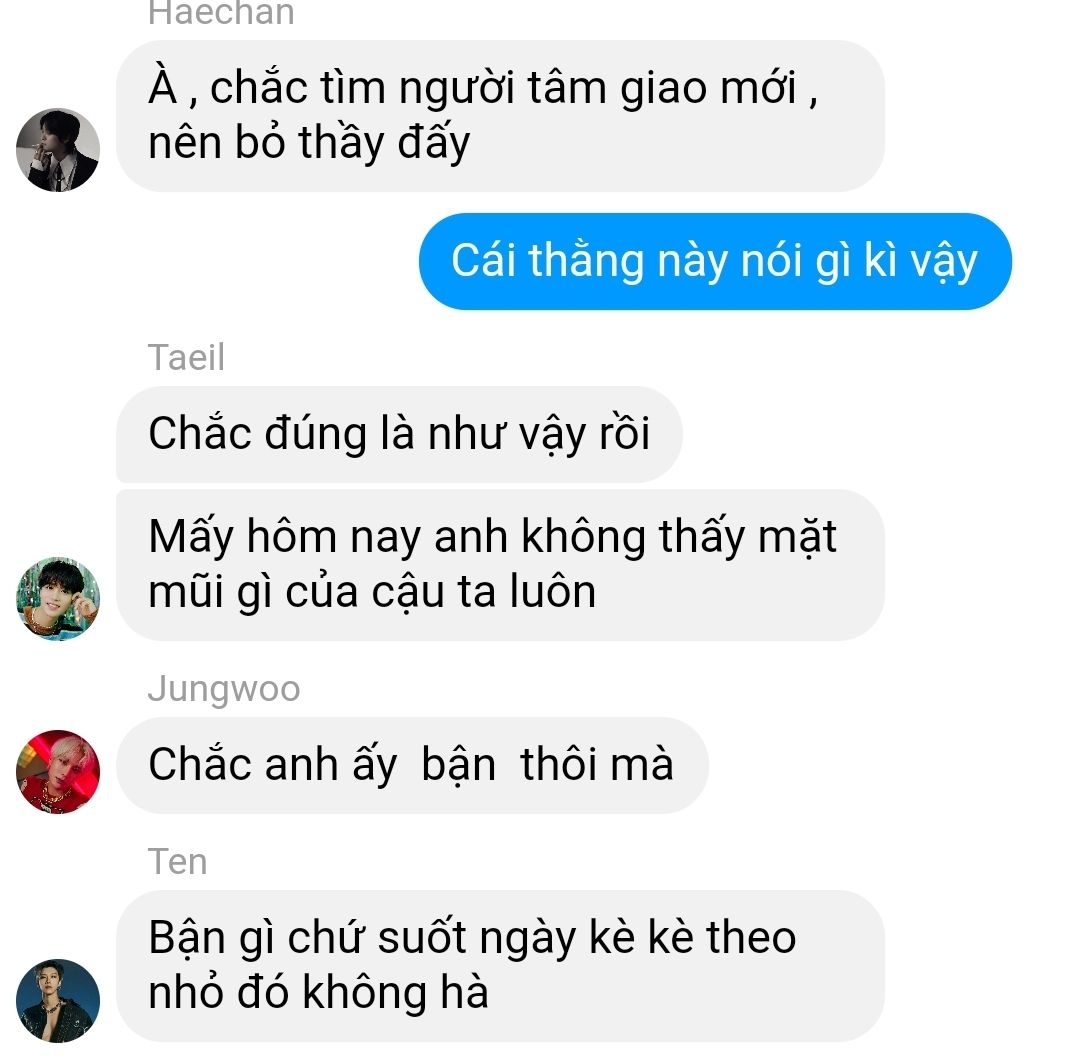Click text line 'Bận gì chứ suốt ngày kè kè theo'

(472, 938)
